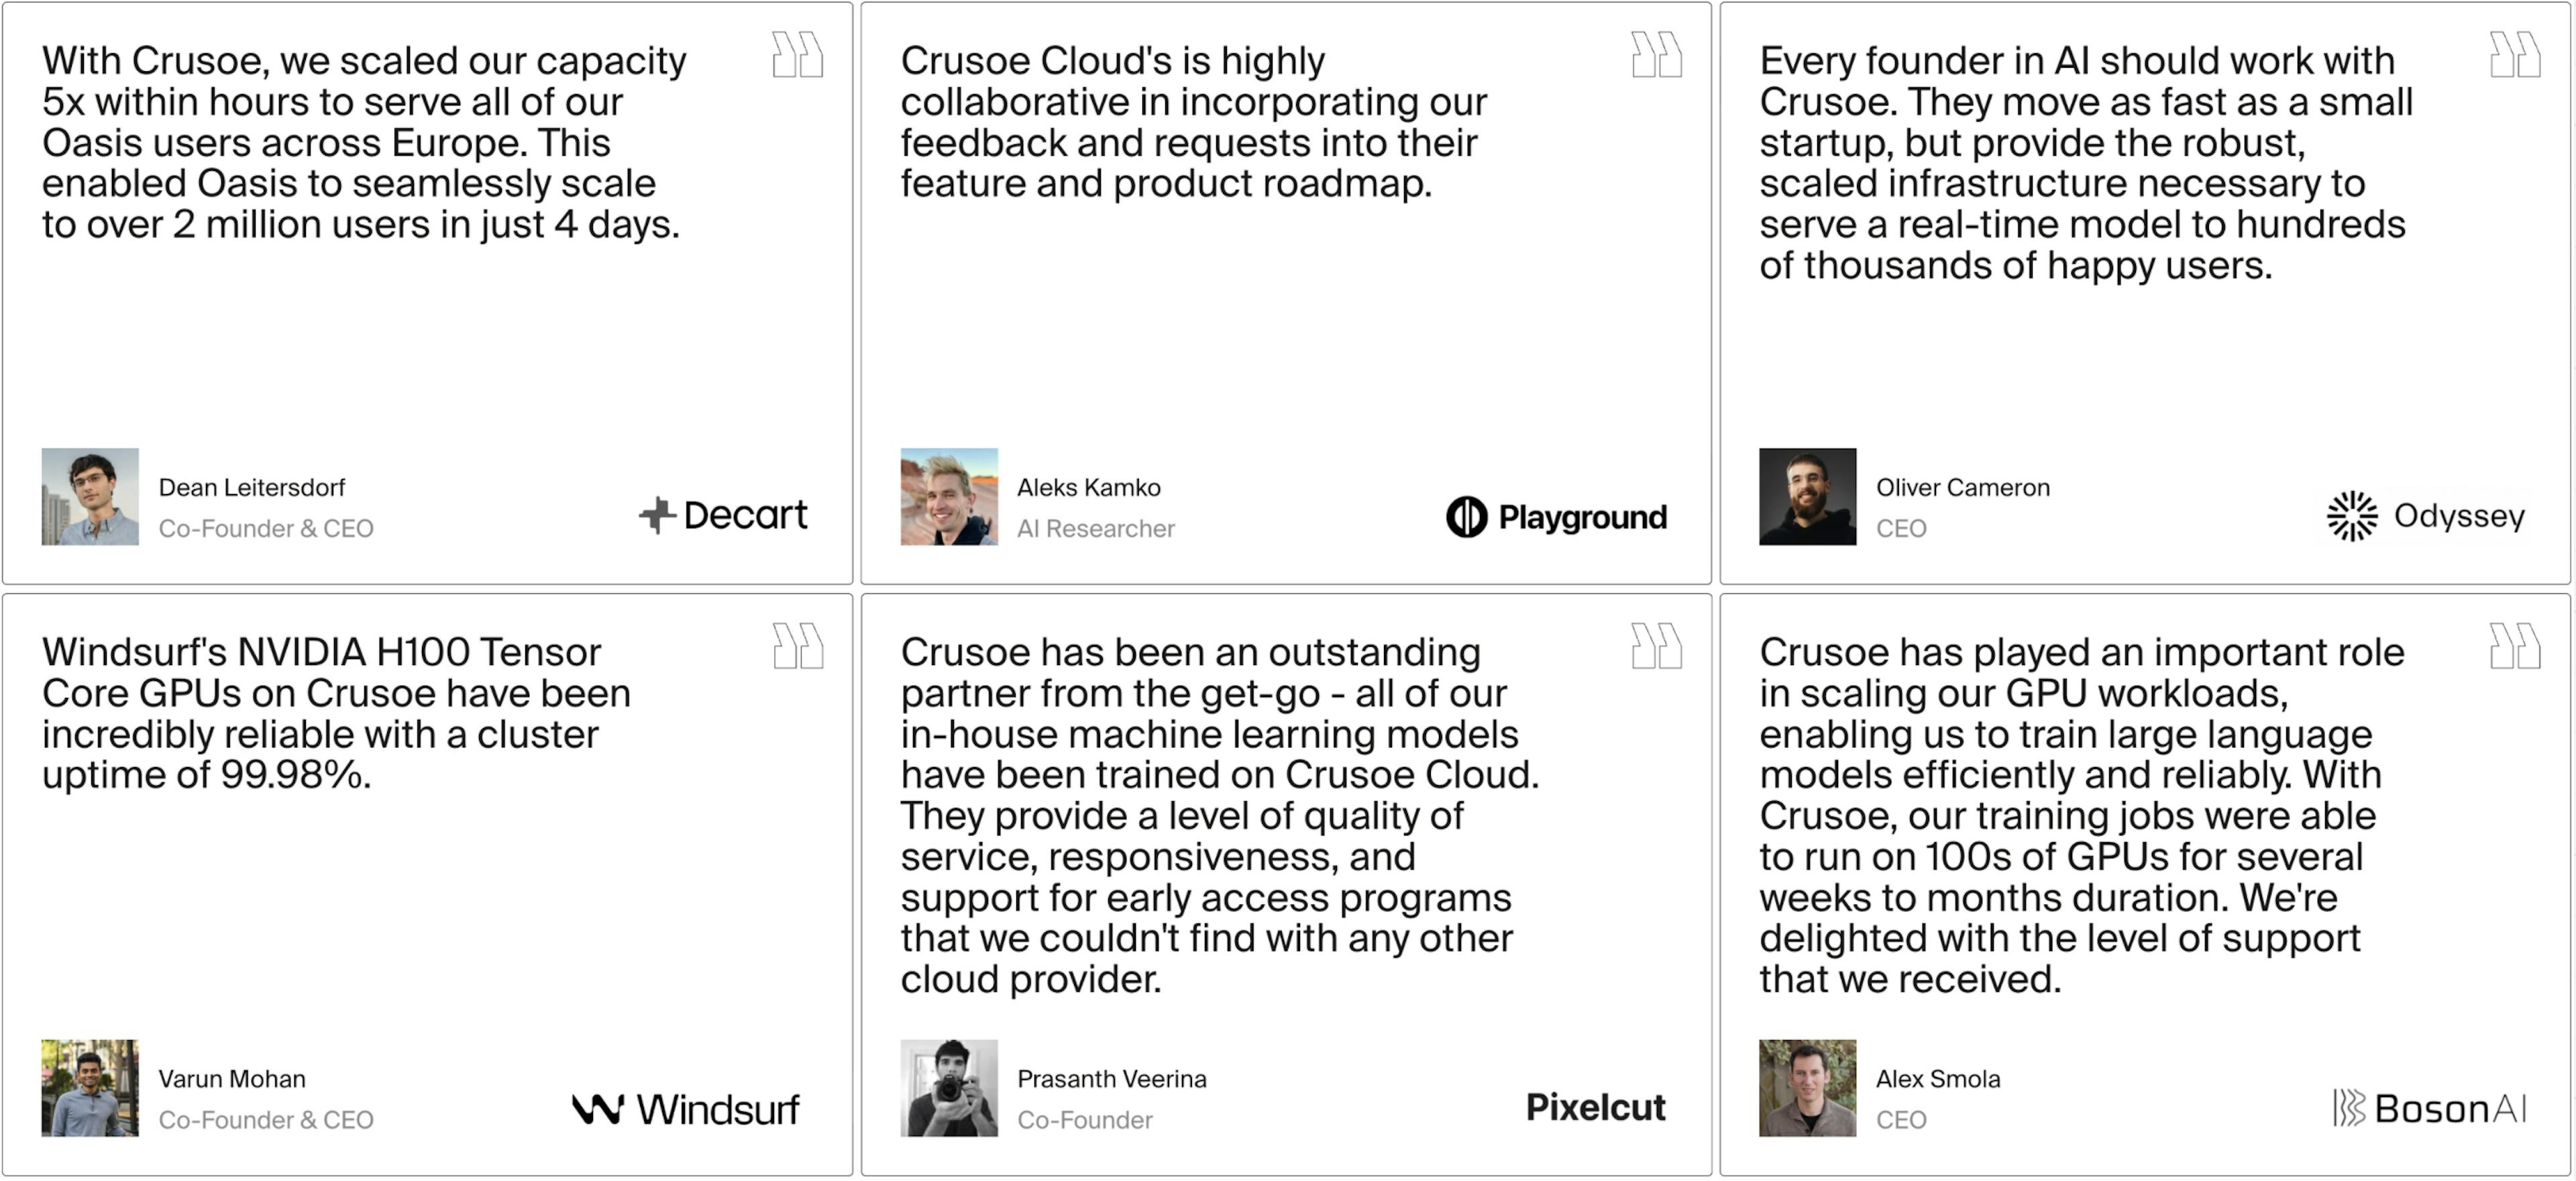Click the Playground company logo
The image size is (2576, 1181).
1556,517
